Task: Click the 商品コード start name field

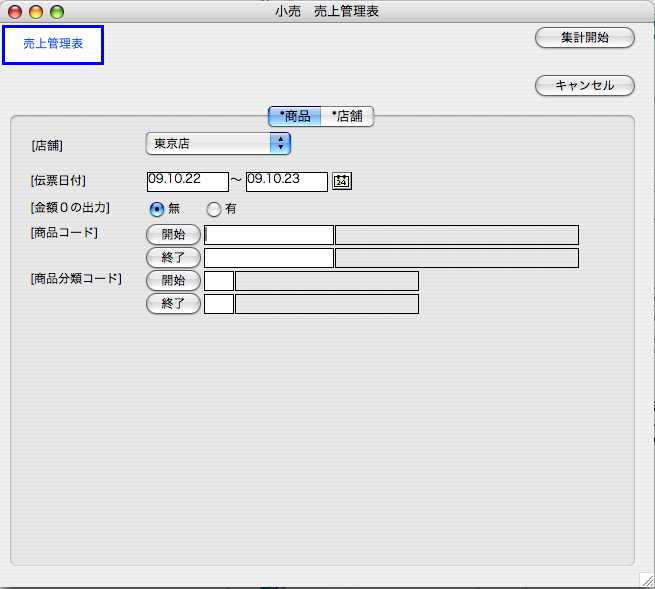Action: pyautogui.click(x=457, y=235)
